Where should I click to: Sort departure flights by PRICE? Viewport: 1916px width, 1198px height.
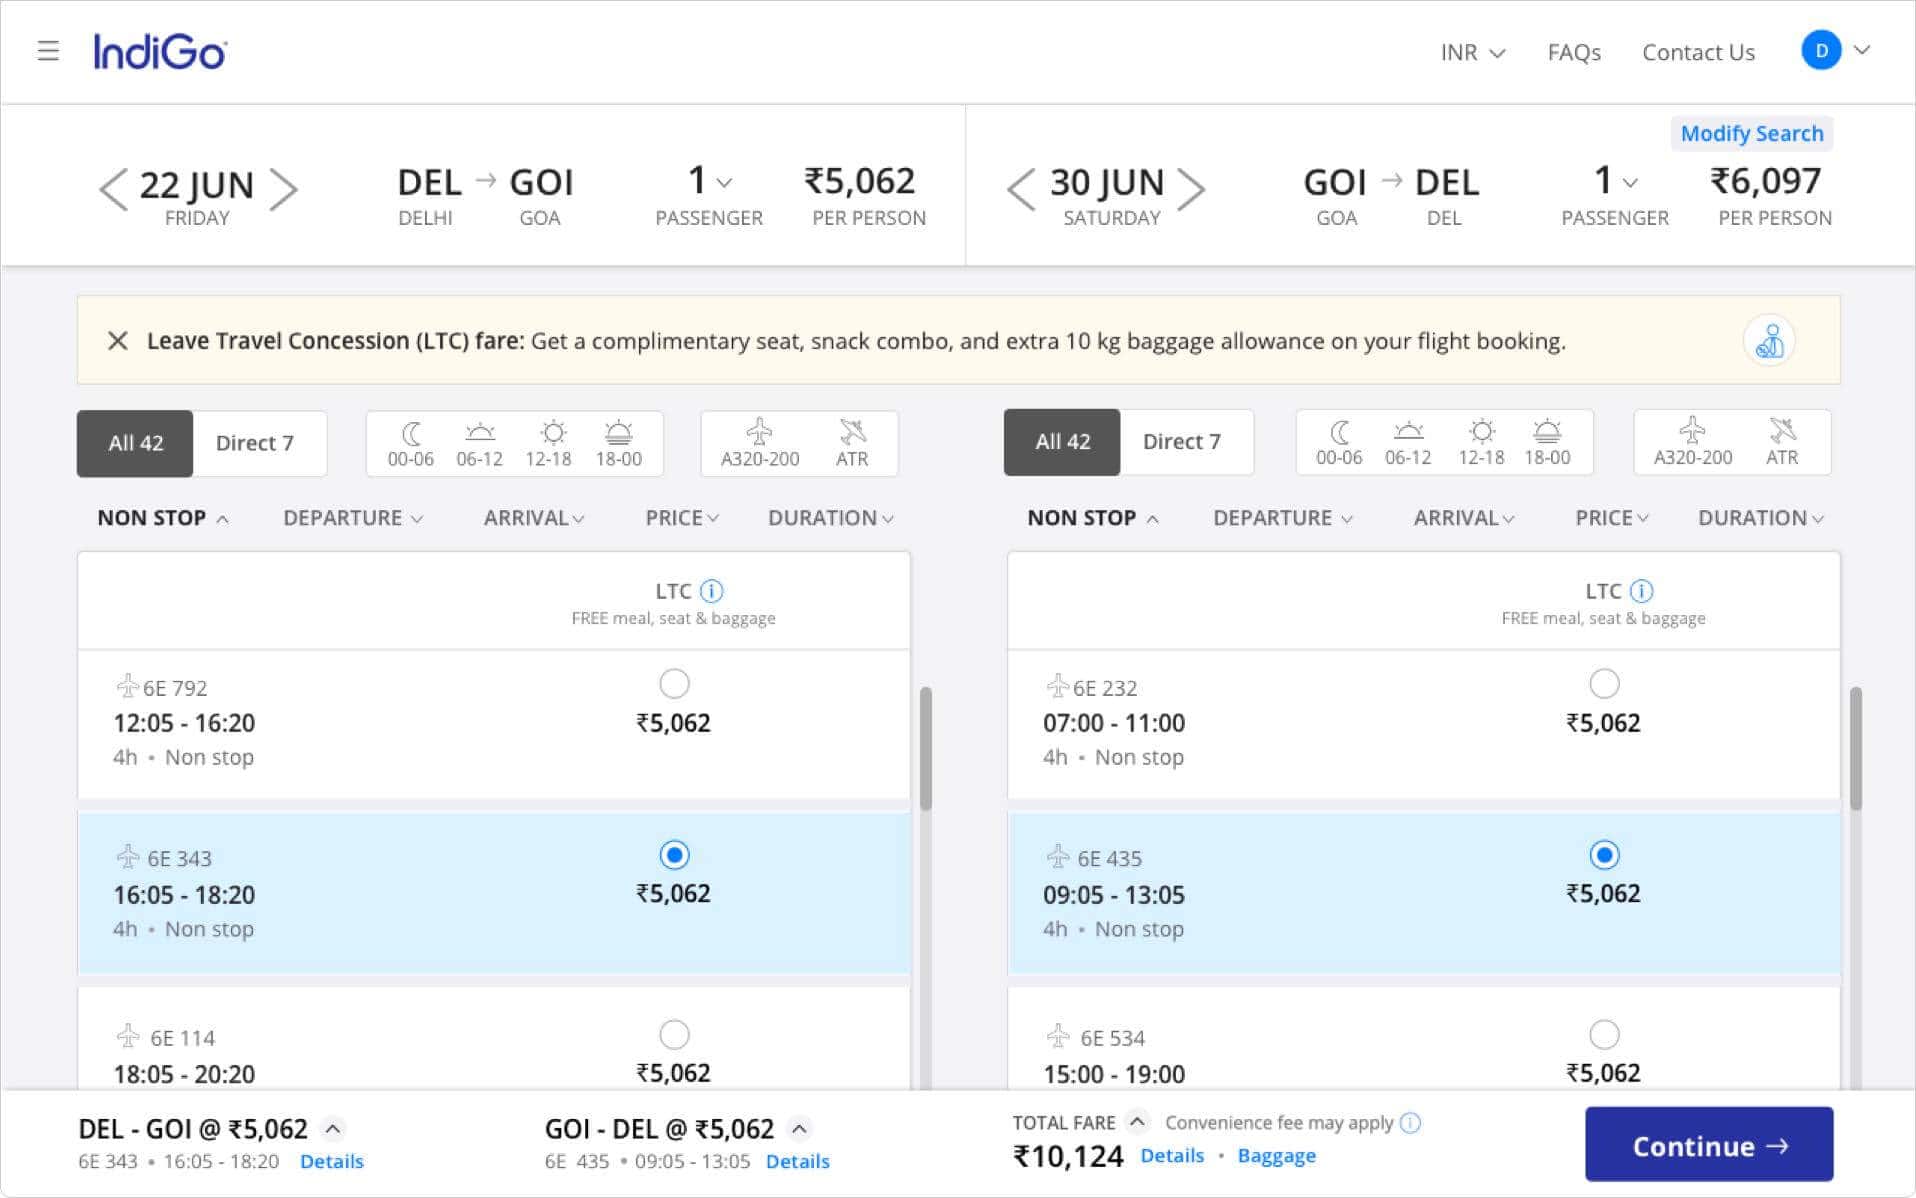(681, 518)
